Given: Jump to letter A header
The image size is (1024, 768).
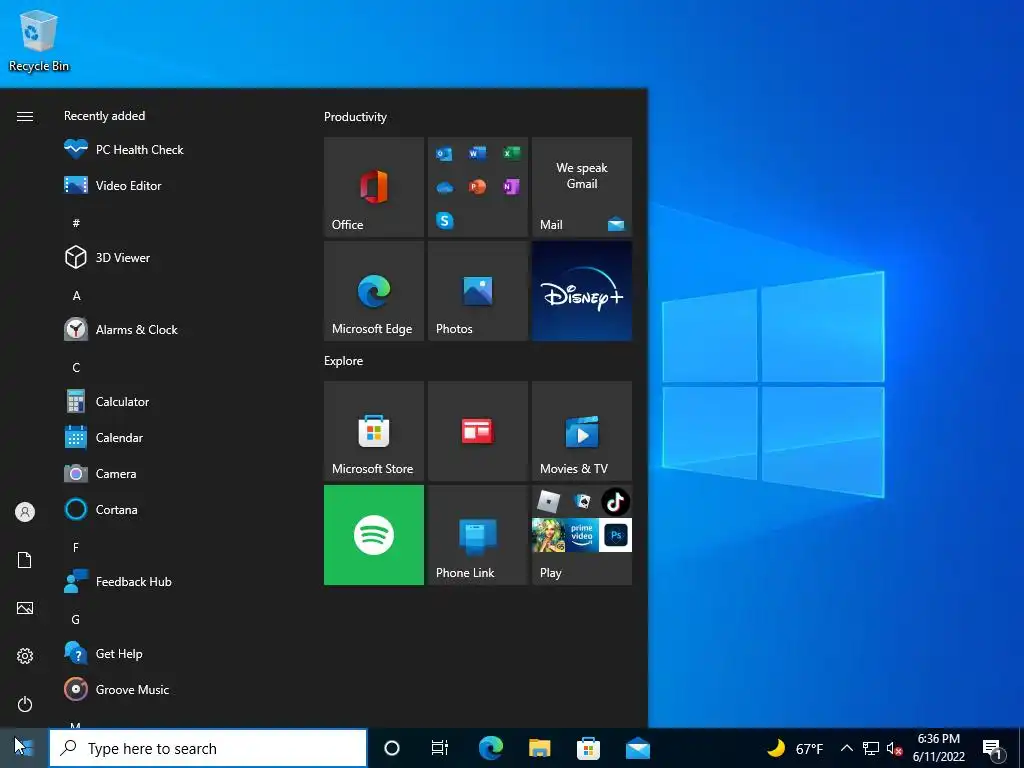Looking at the screenshot, I should pyautogui.click(x=76, y=296).
